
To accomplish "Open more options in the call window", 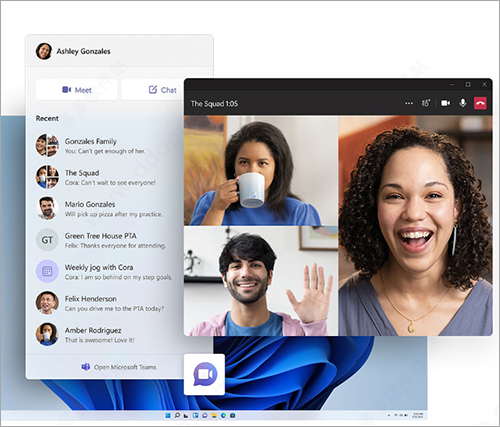I will (409, 103).
